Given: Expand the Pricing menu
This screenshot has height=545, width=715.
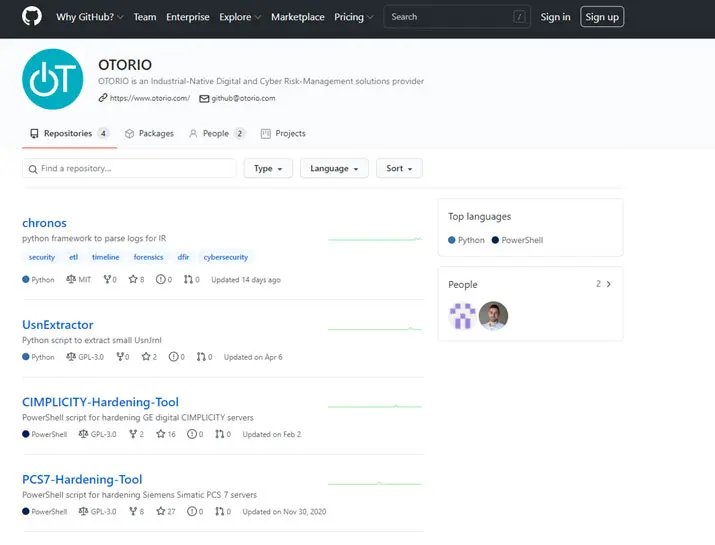Looking at the screenshot, I should point(353,17).
